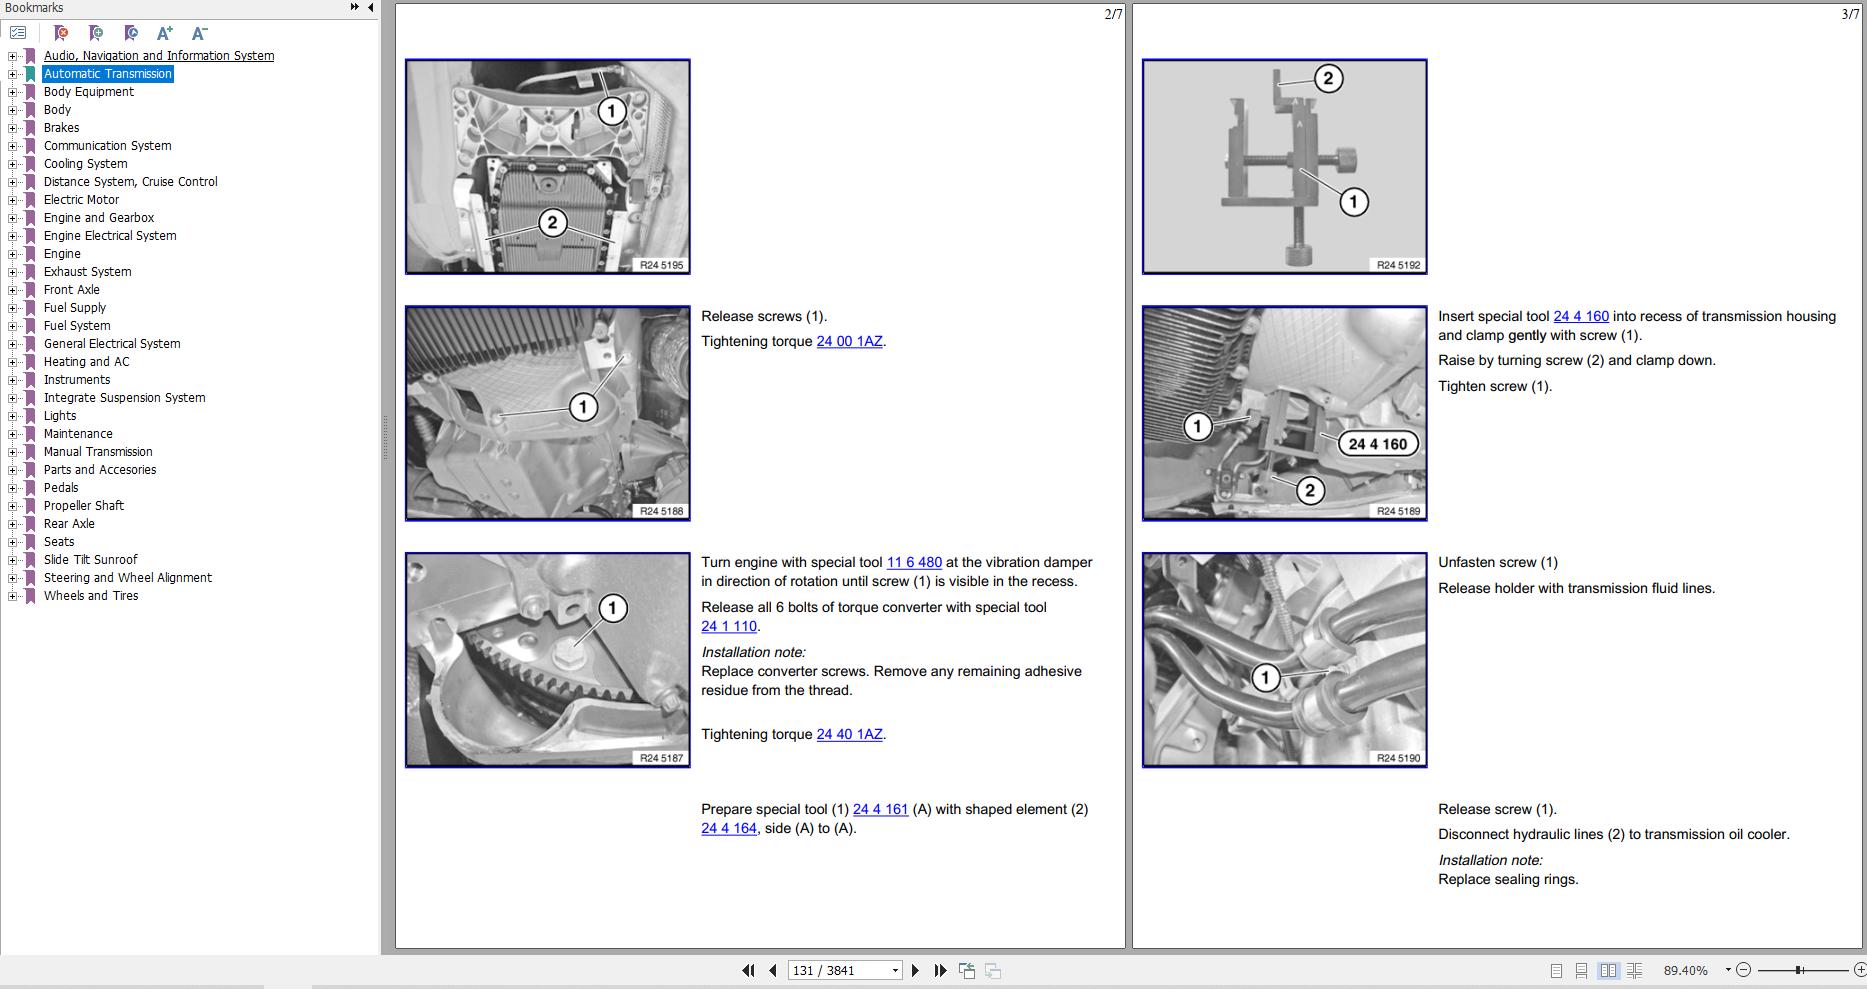Viewport: 1867px width, 989px height.
Task: Open shaped element link 24 4 164
Action: click(x=729, y=828)
